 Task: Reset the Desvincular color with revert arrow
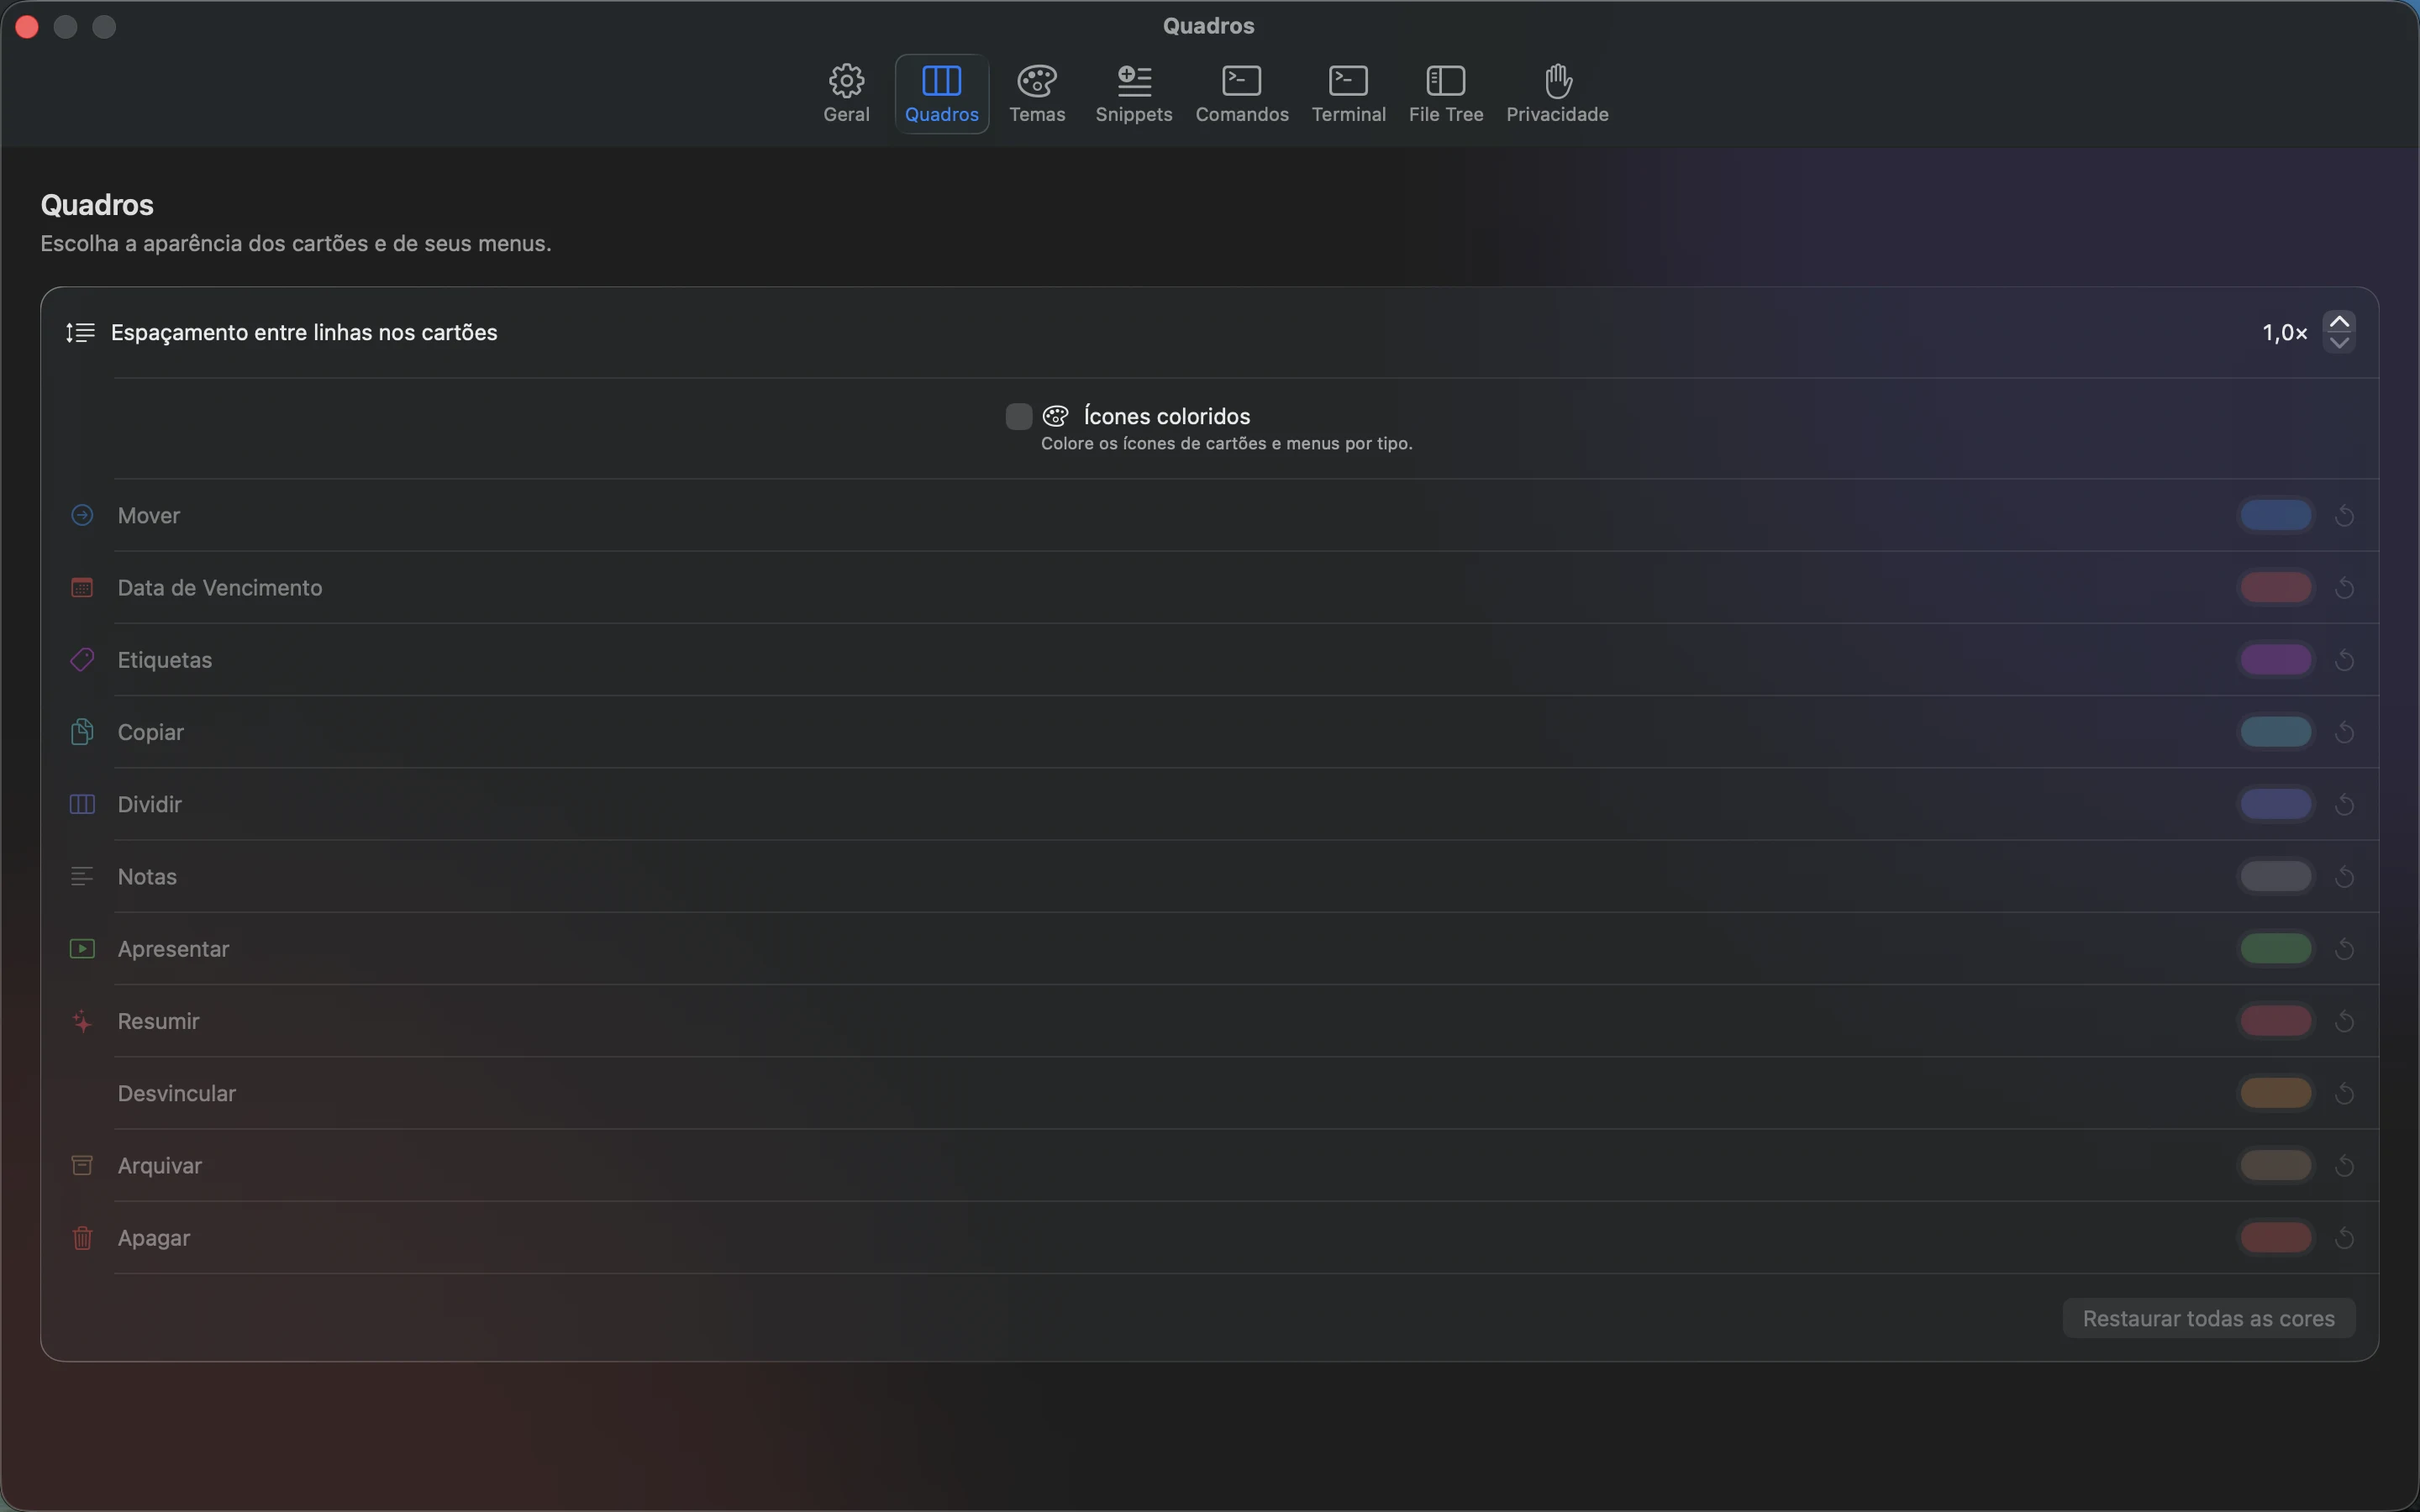click(x=2344, y=1093)
